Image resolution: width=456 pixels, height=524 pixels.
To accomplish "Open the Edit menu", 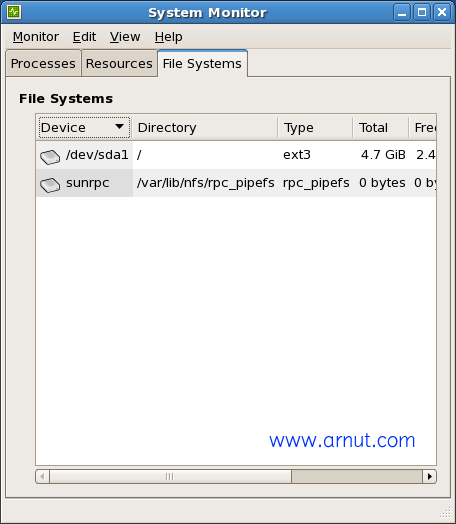I will 84,37.
